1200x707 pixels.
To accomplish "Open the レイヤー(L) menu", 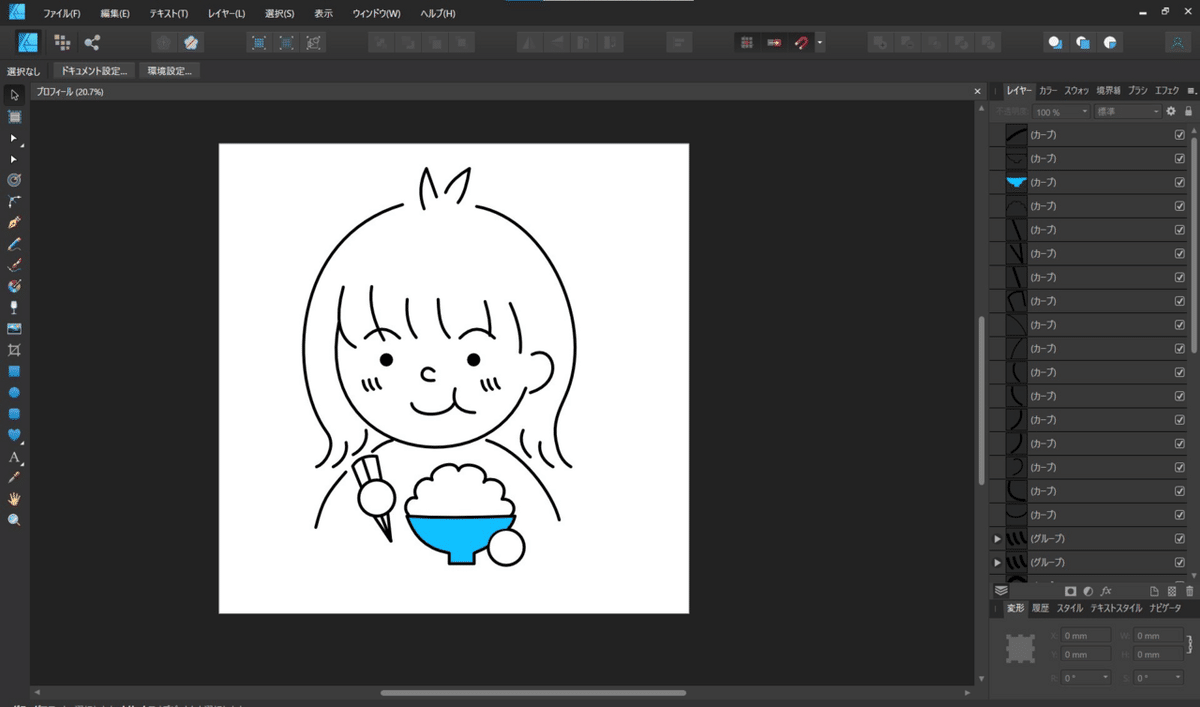I will (x=226, y=14).
